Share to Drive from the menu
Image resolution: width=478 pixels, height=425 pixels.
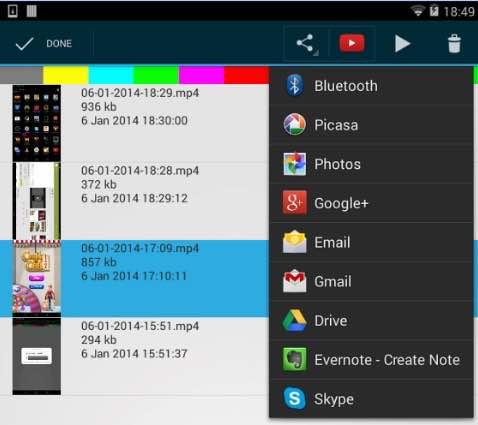tap(371, 320)
